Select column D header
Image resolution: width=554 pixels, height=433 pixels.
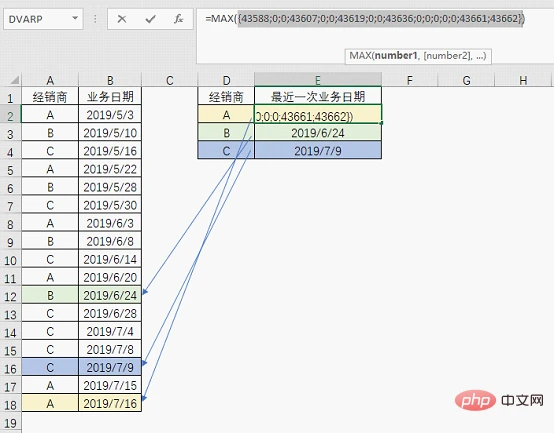tap(226, 80)
